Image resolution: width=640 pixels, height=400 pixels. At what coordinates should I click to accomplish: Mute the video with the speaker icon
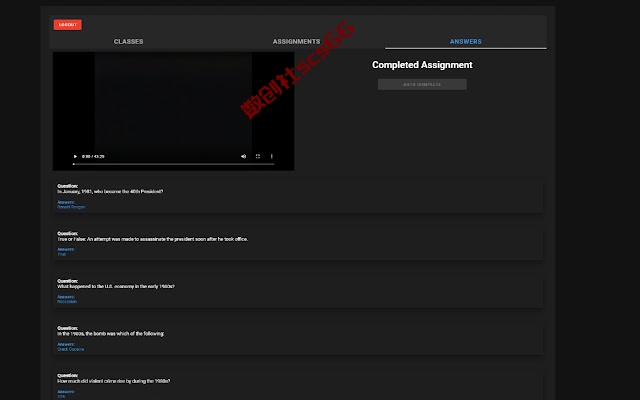[x=244, y=156]
